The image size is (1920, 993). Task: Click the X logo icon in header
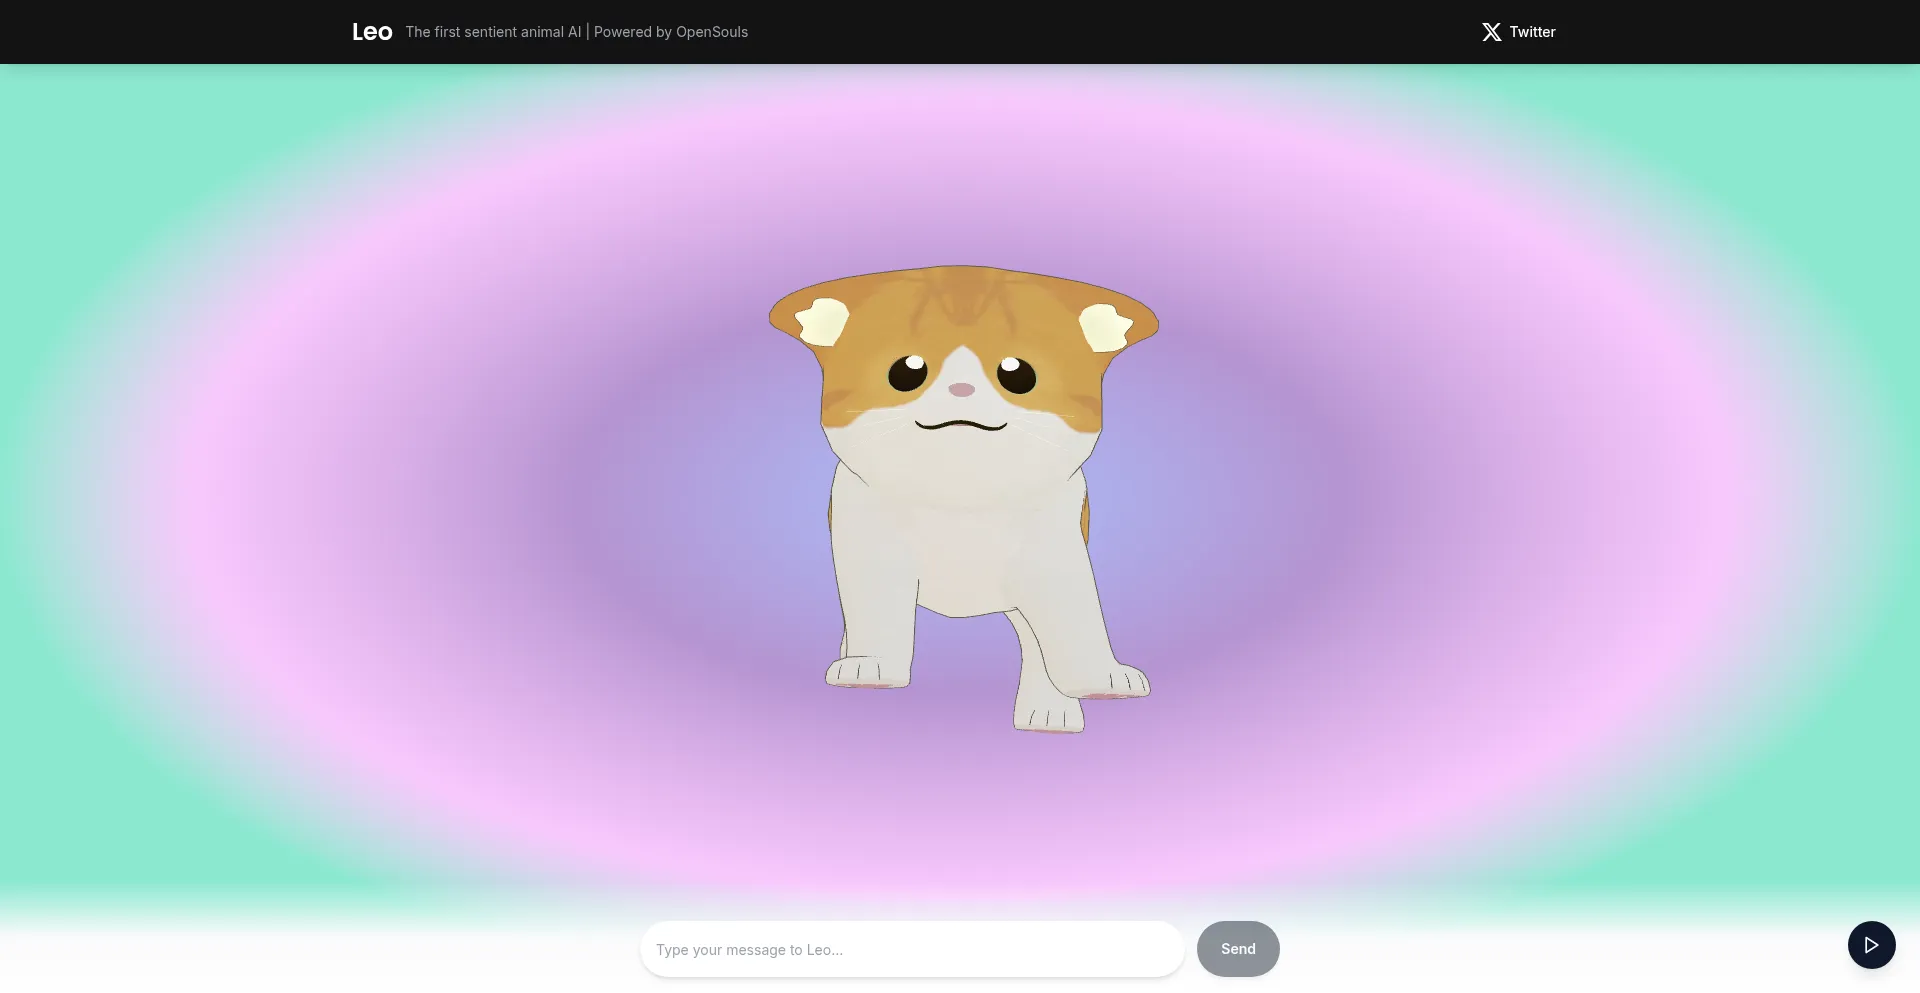1491,32
